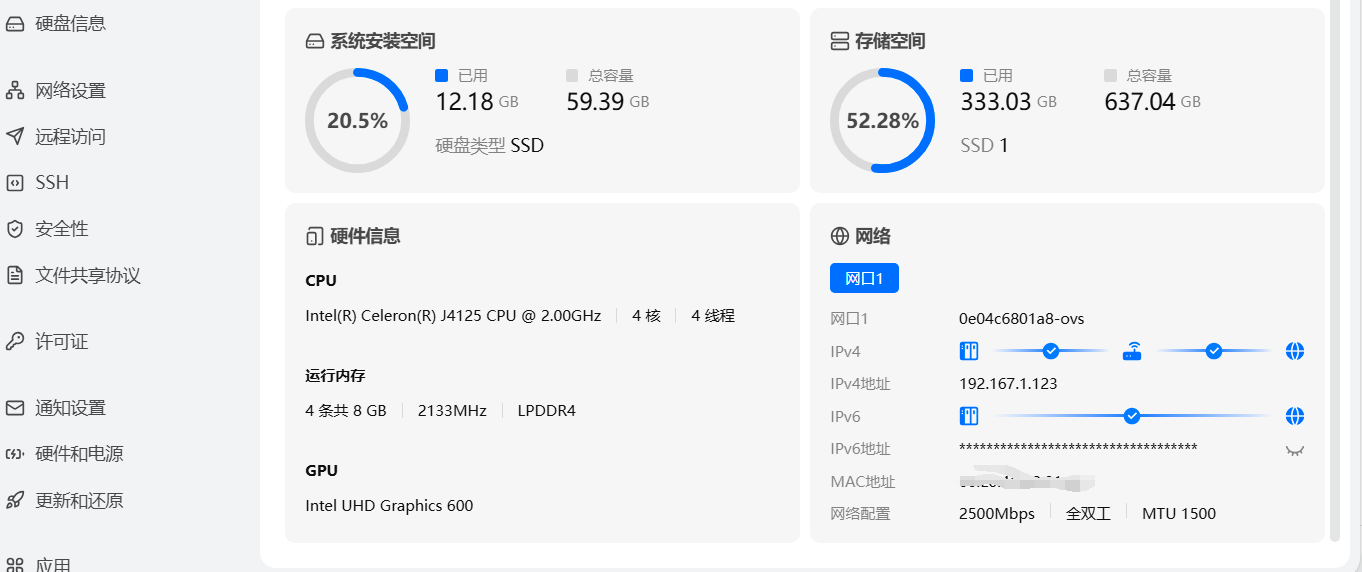1362x572 pixels.
Task: Click the 许可证 key icon
Action: click(15, 342)
